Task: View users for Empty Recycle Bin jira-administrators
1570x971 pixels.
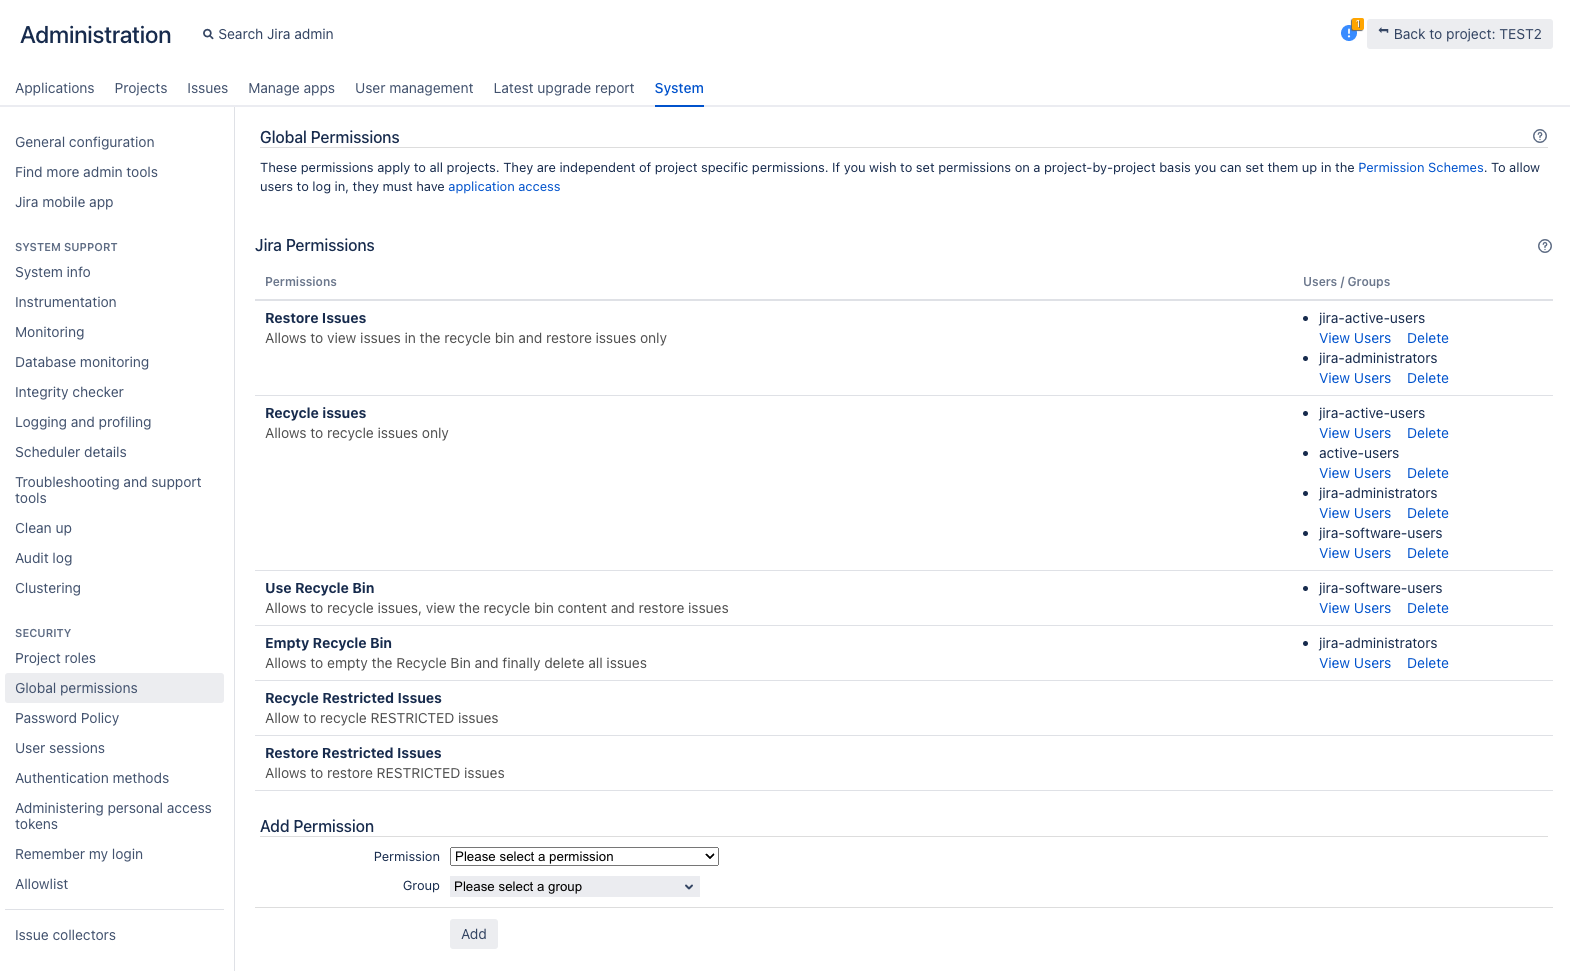Action: (x=1354, y=663)
